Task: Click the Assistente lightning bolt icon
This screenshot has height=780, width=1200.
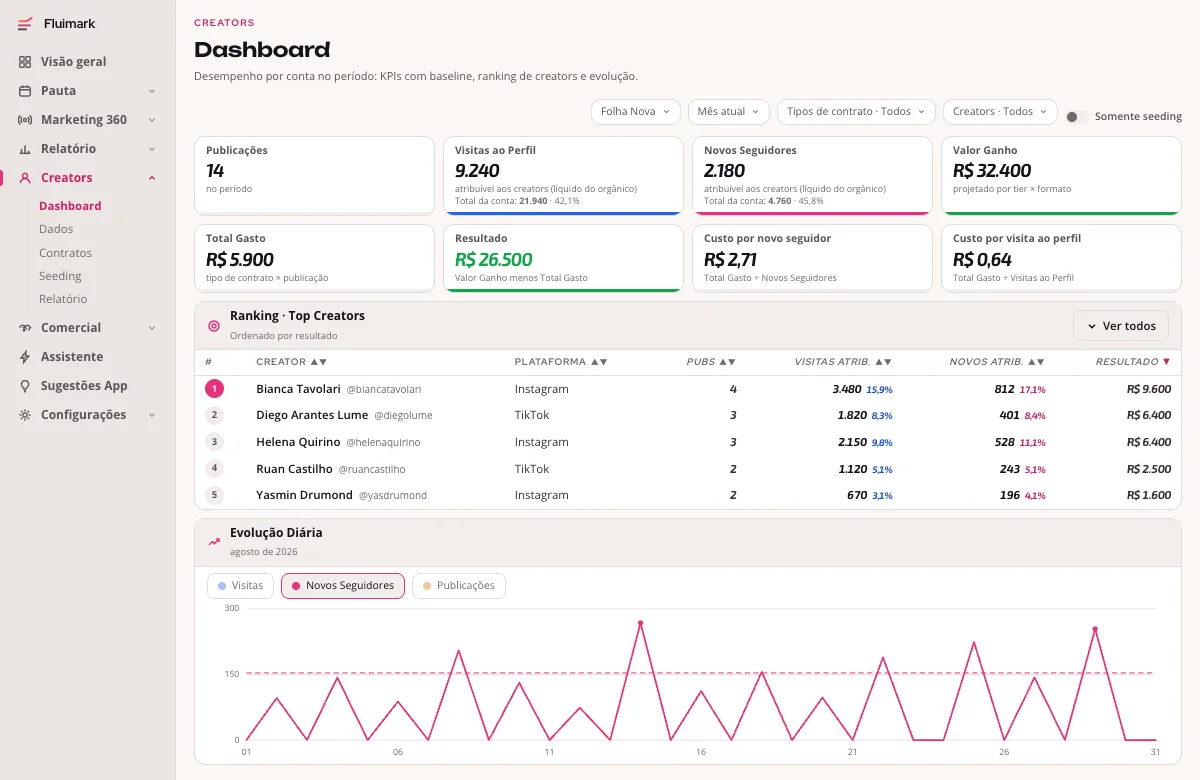Action: [x=25, y=357]
